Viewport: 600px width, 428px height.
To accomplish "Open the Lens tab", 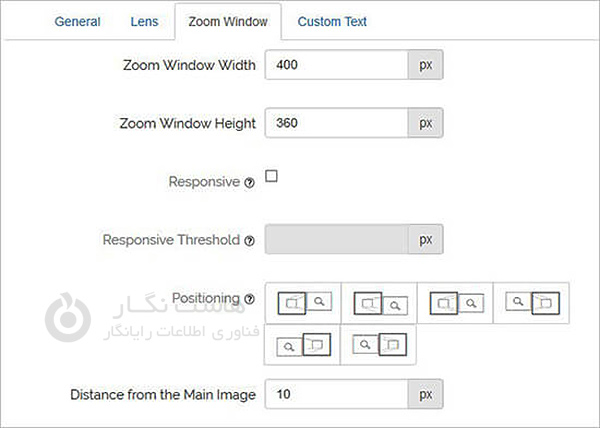I will (x=144, y=21).
